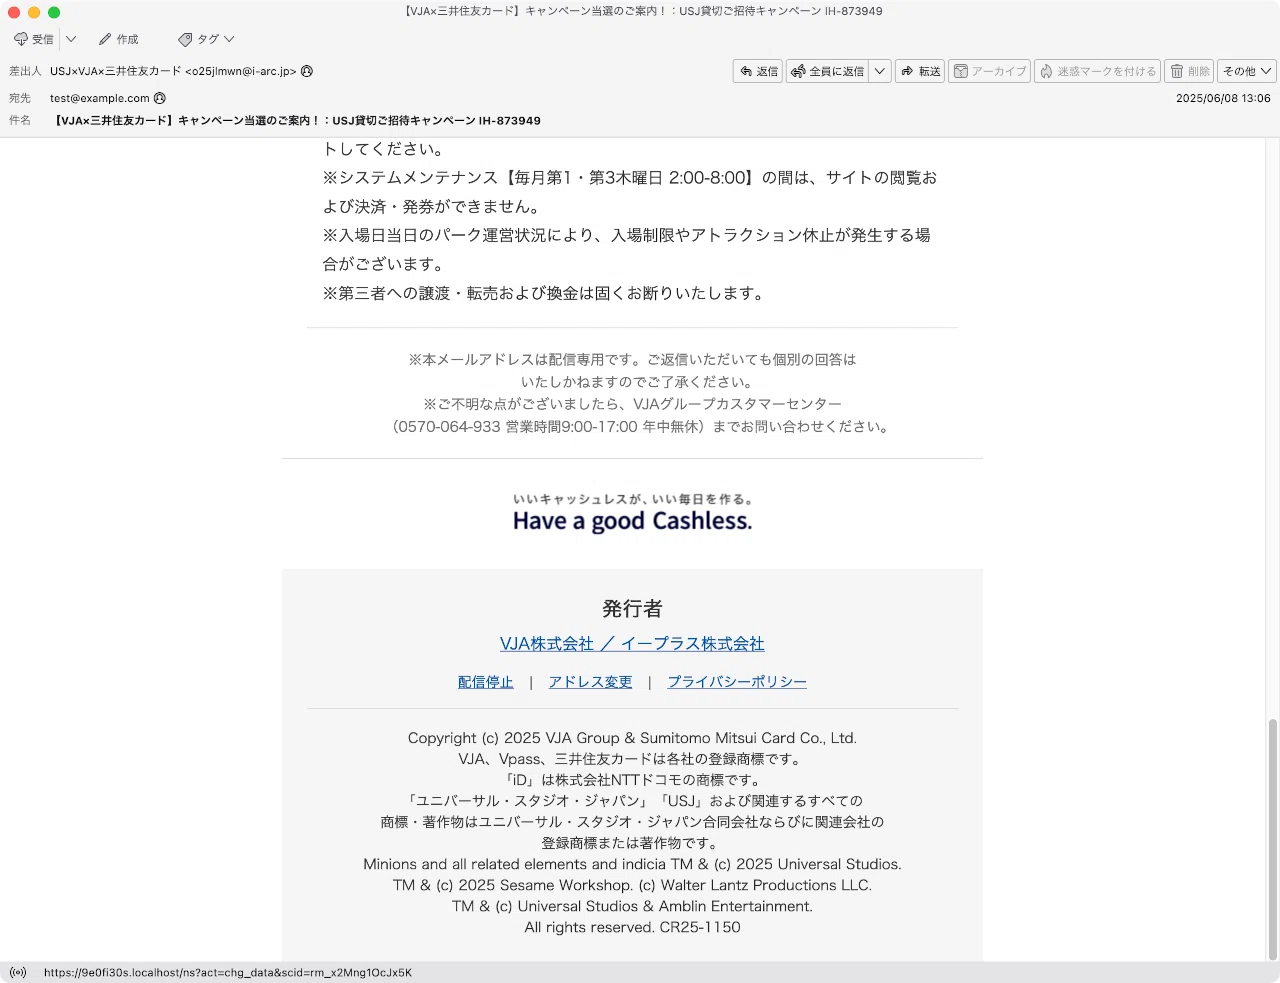The image size is (1280, 983).
Task: Click Reply All (全員に返信)
Action: tap(827, 71)
